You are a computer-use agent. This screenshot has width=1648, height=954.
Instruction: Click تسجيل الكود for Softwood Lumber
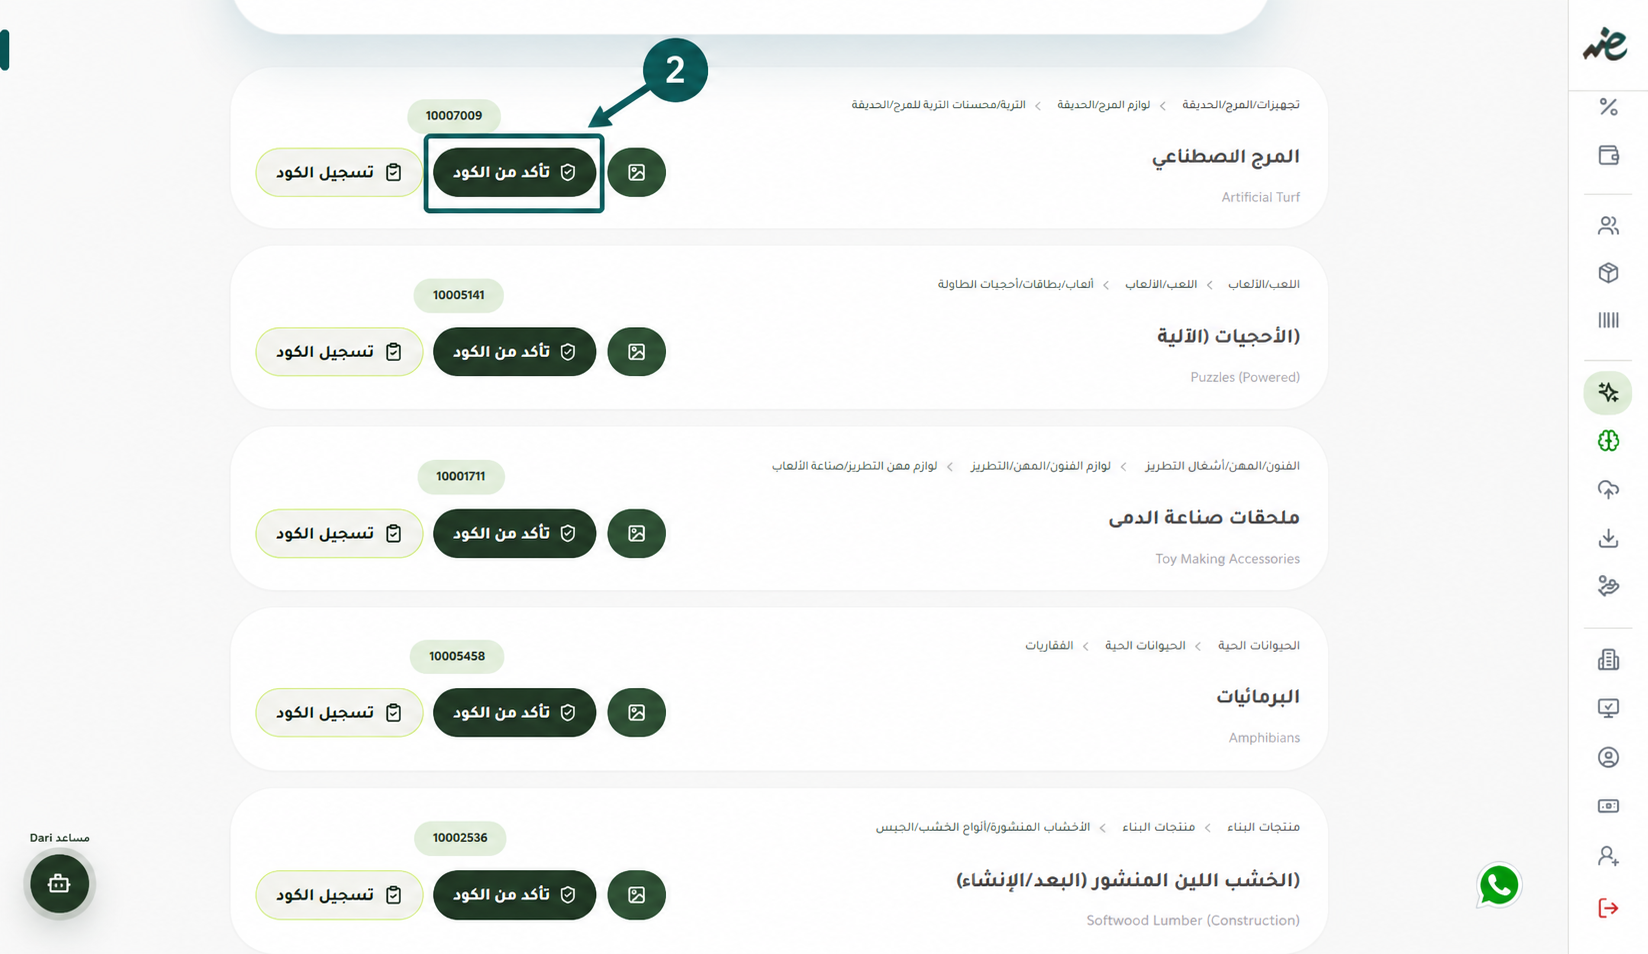click(x=339, y=895)
